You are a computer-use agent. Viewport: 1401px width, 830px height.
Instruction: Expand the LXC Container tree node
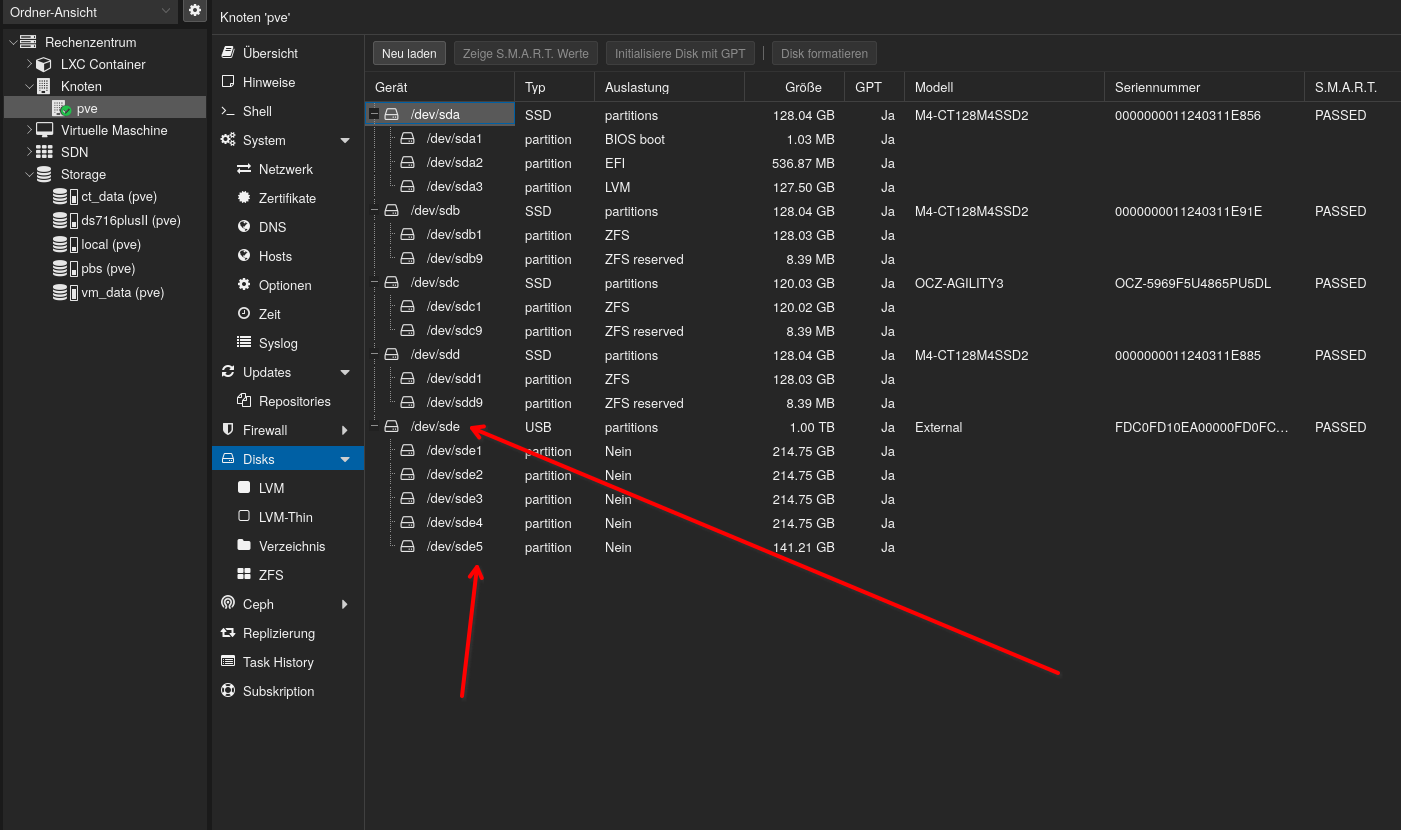tap(29, 64)
